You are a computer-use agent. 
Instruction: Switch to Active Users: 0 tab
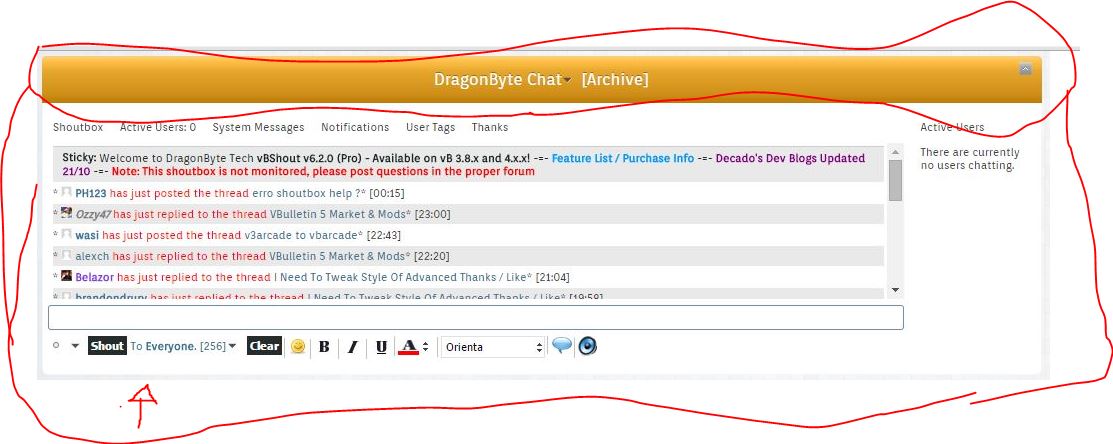158,127
